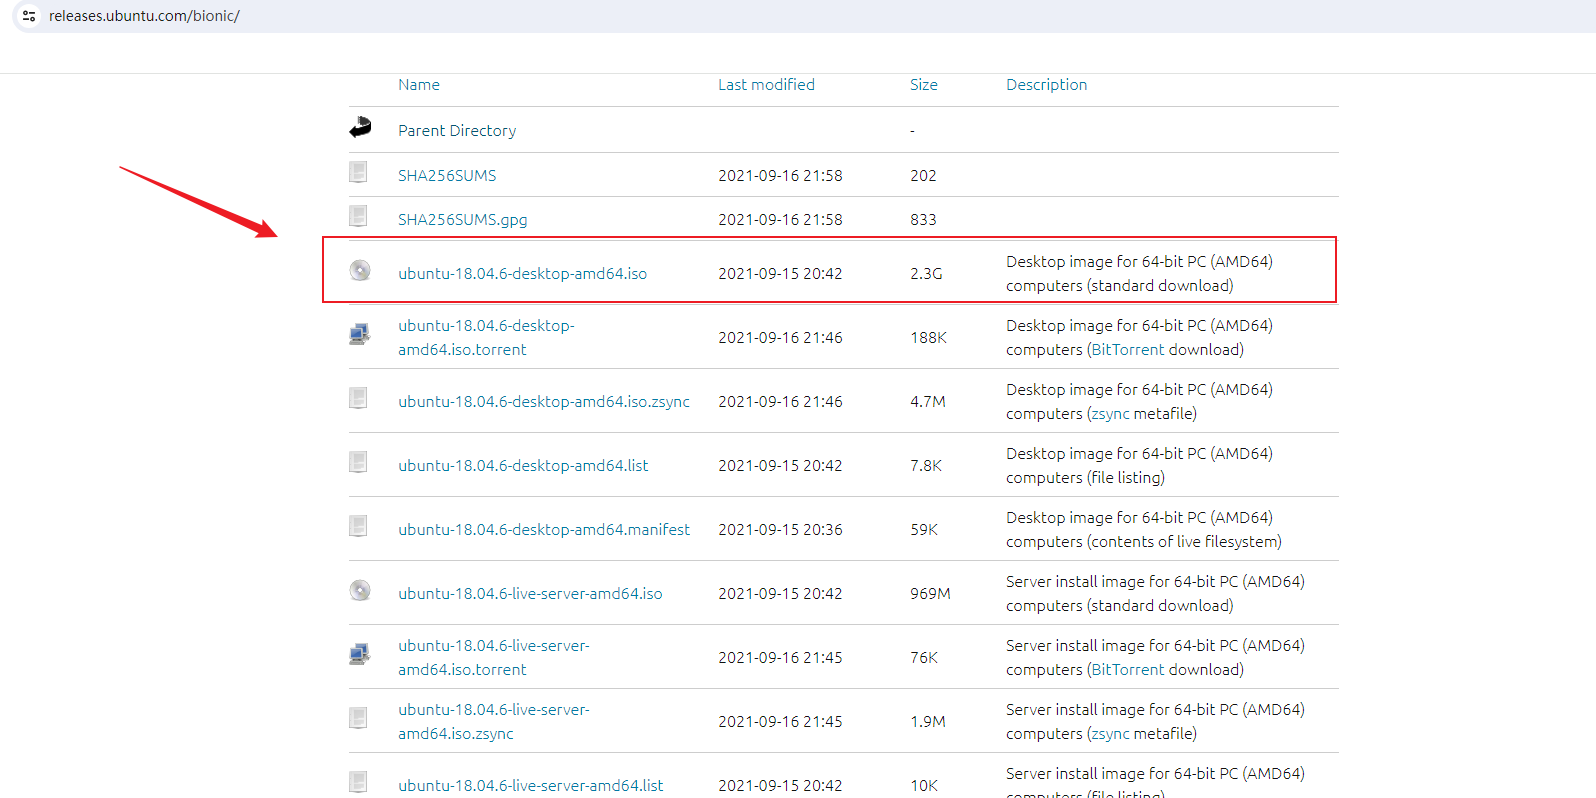Click the 2.3G size value
The image size is (1596, 798).
tap(926, 274)
